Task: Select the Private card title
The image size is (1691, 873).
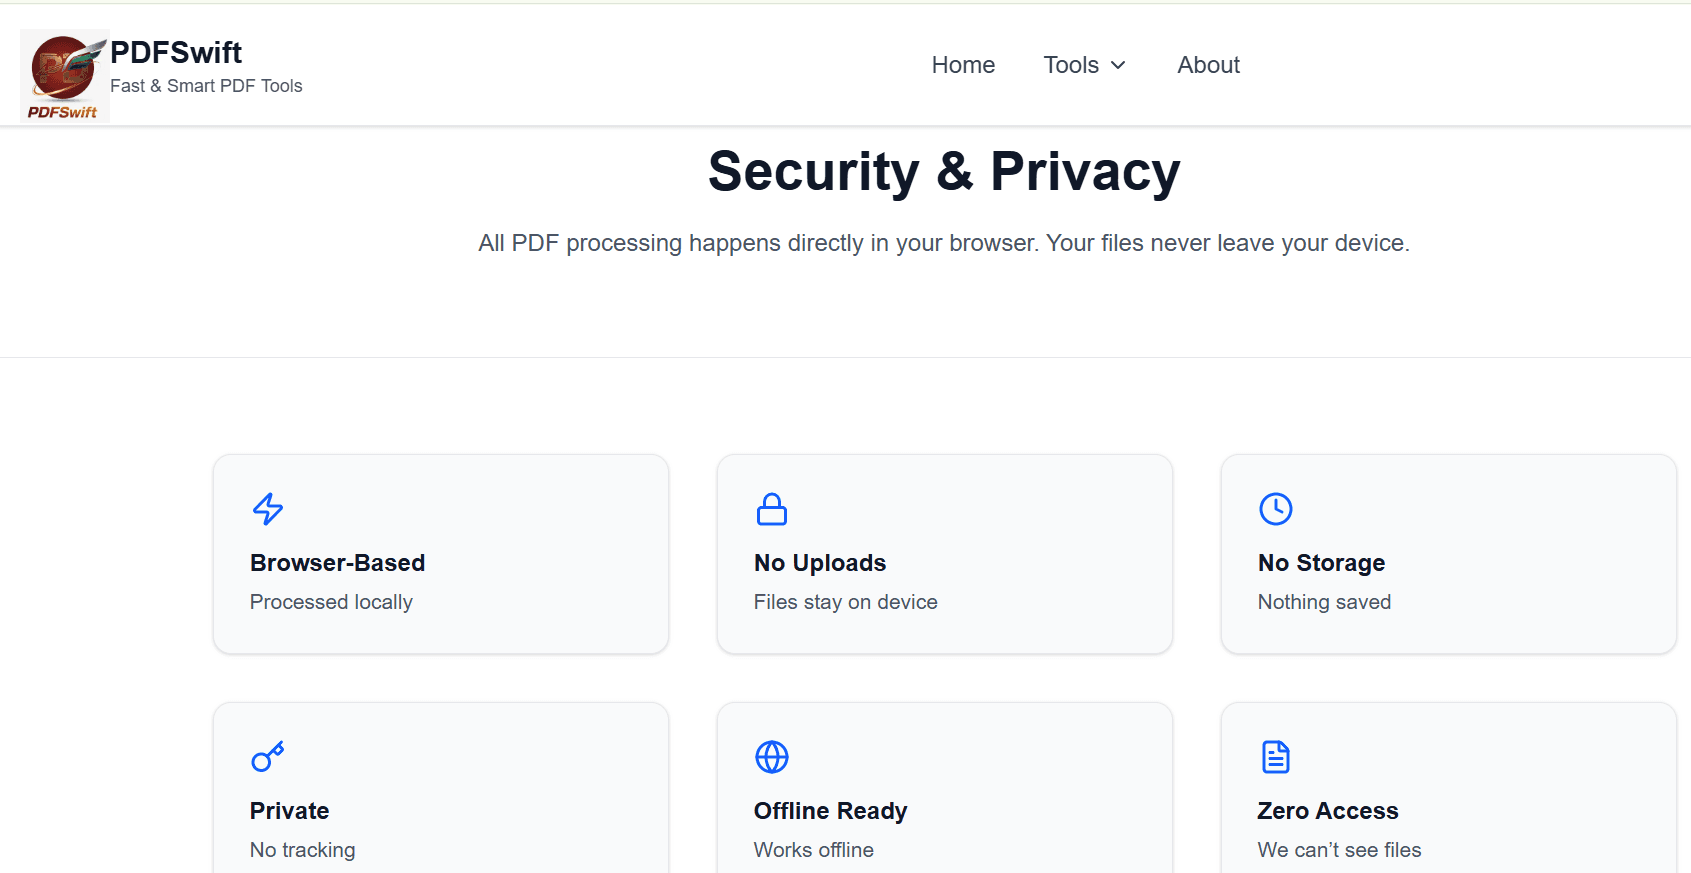Action: click(290, 811)
